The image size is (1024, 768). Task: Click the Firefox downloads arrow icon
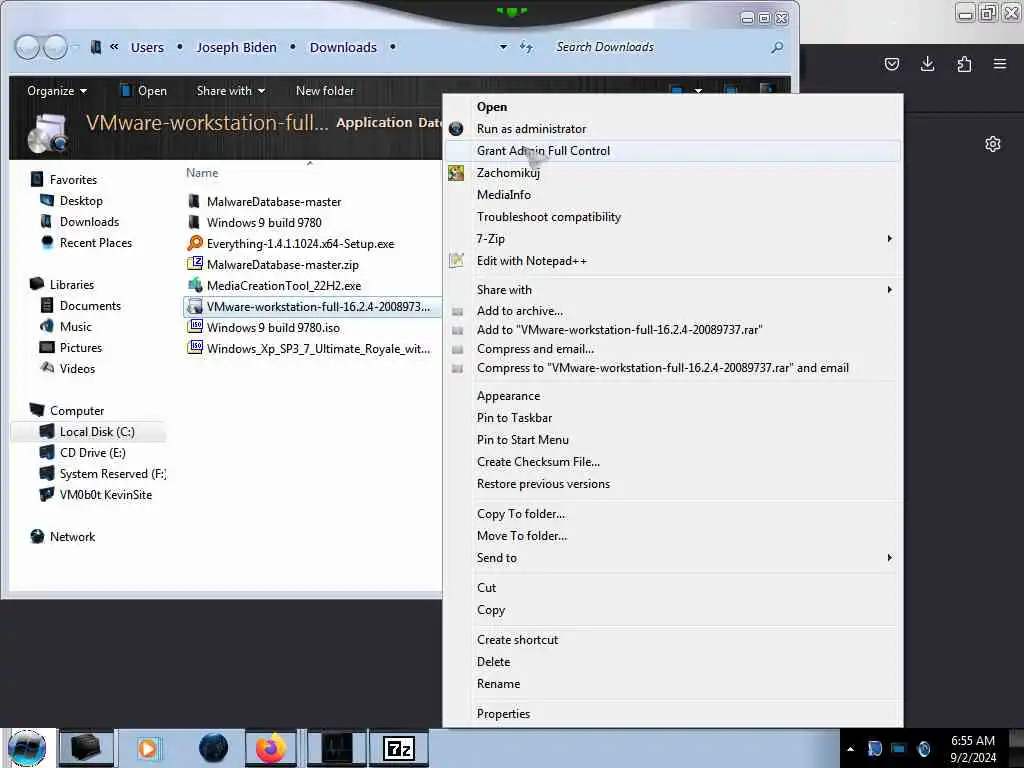(x=927, y=63)
